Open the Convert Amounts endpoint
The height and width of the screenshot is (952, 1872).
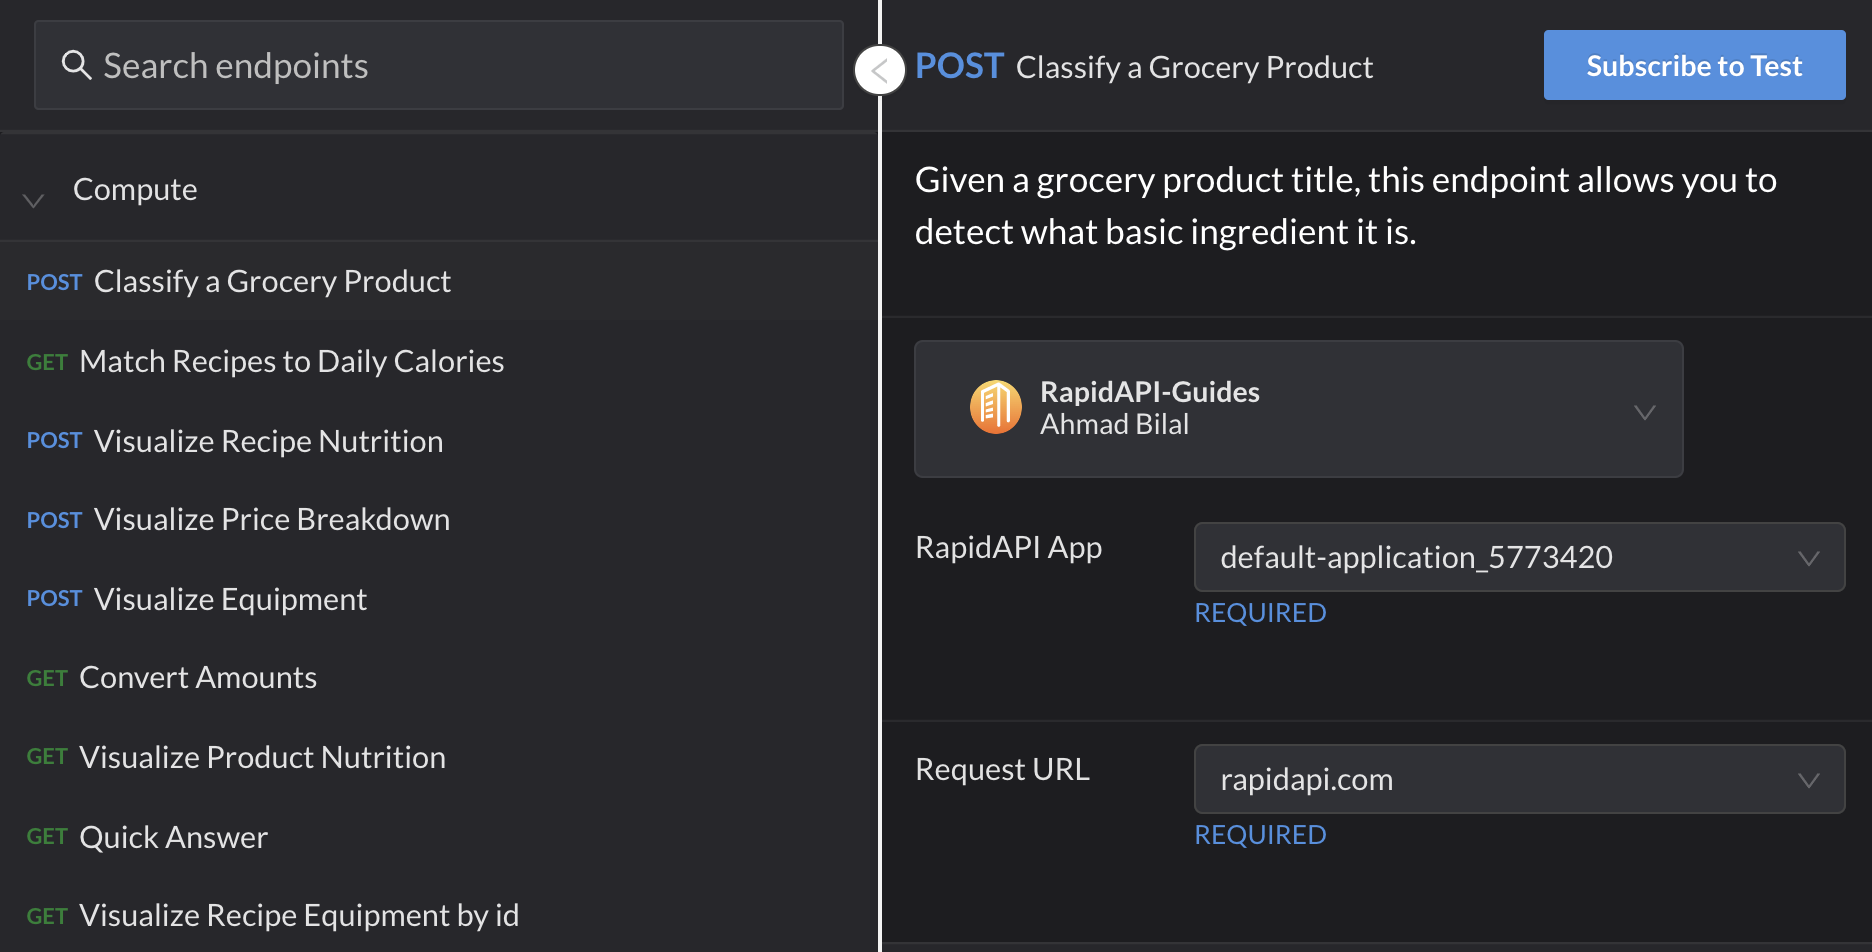click(439, 677)
